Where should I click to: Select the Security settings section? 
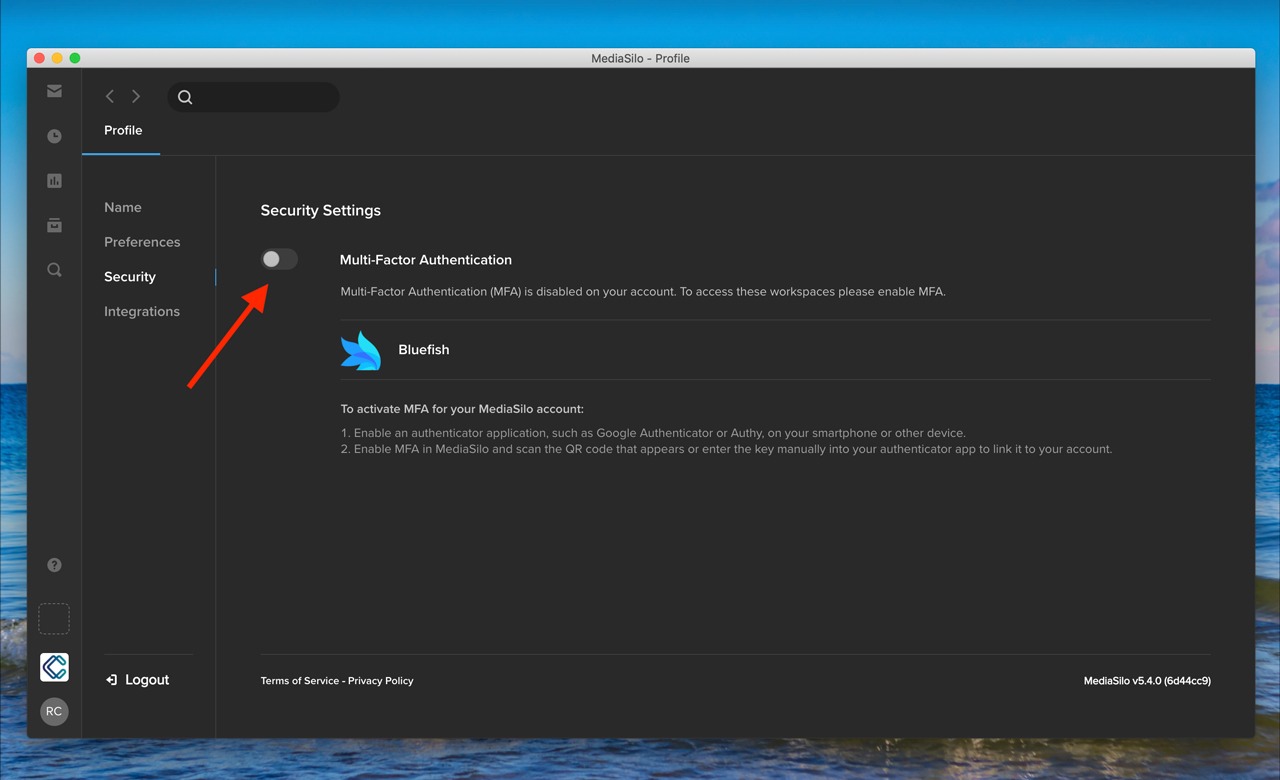pyautogui.click(x=130, y=277)
